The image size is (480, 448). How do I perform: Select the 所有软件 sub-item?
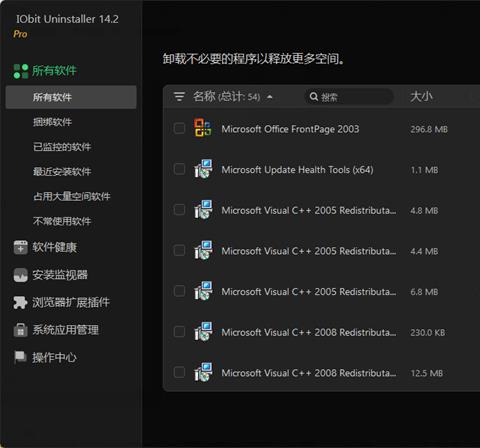(71, 97)
